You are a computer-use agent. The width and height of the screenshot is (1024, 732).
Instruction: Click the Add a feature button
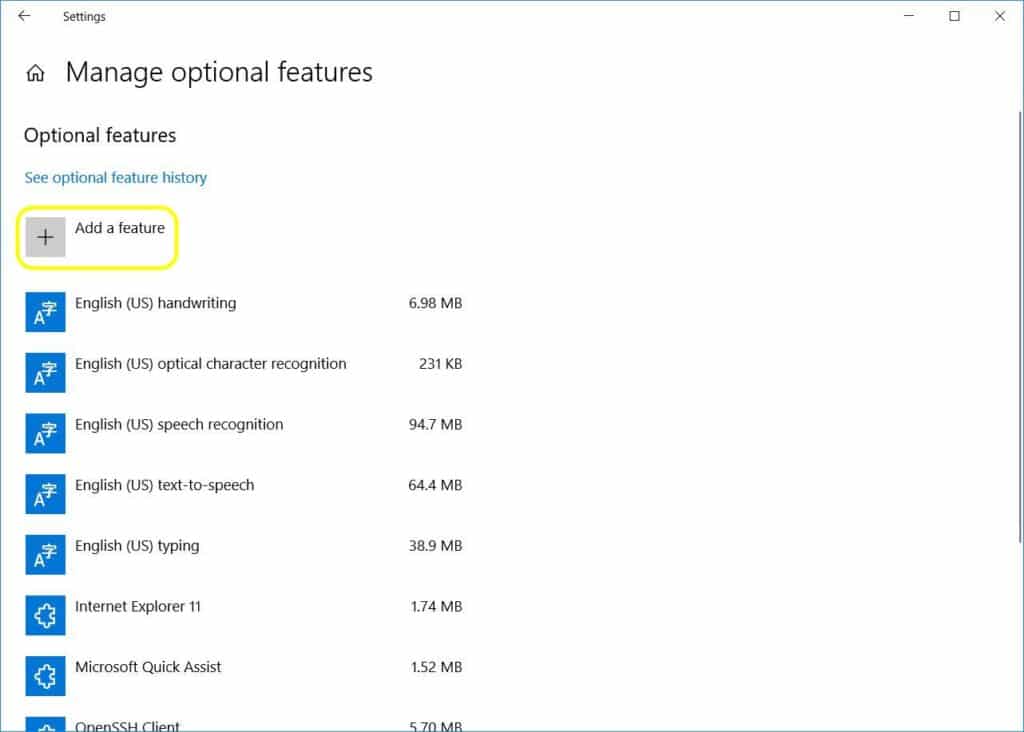pyautogui.click(x=96, y=237)
